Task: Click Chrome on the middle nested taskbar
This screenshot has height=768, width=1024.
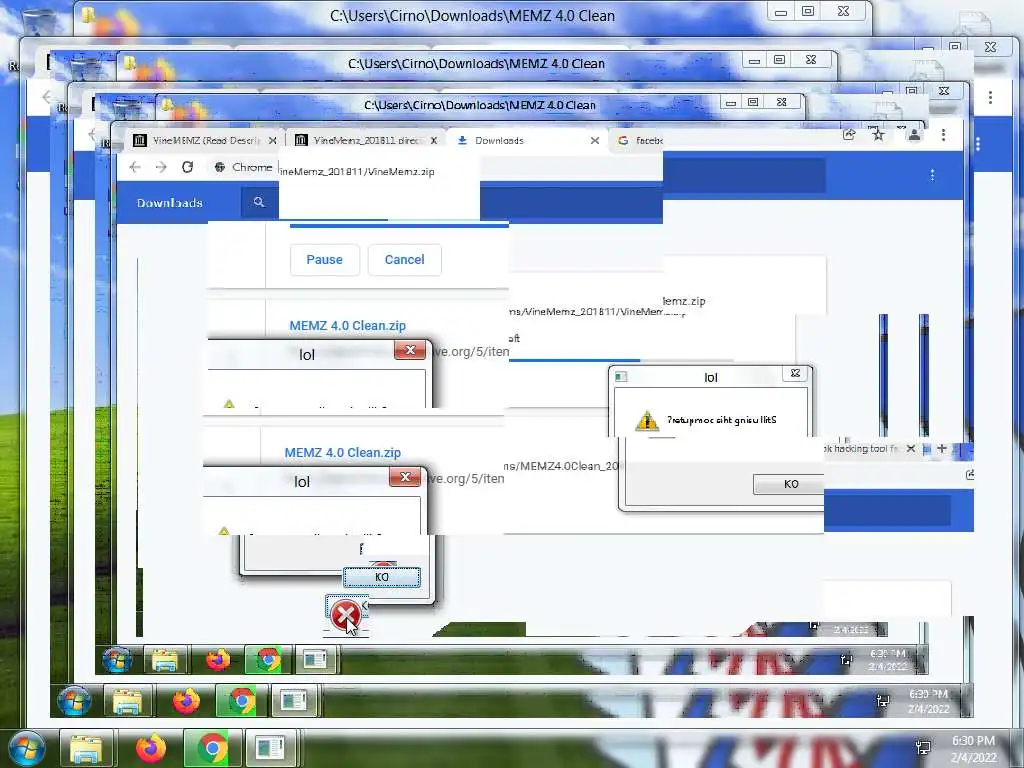Action: pyautogui.click(x=242, y=701)
